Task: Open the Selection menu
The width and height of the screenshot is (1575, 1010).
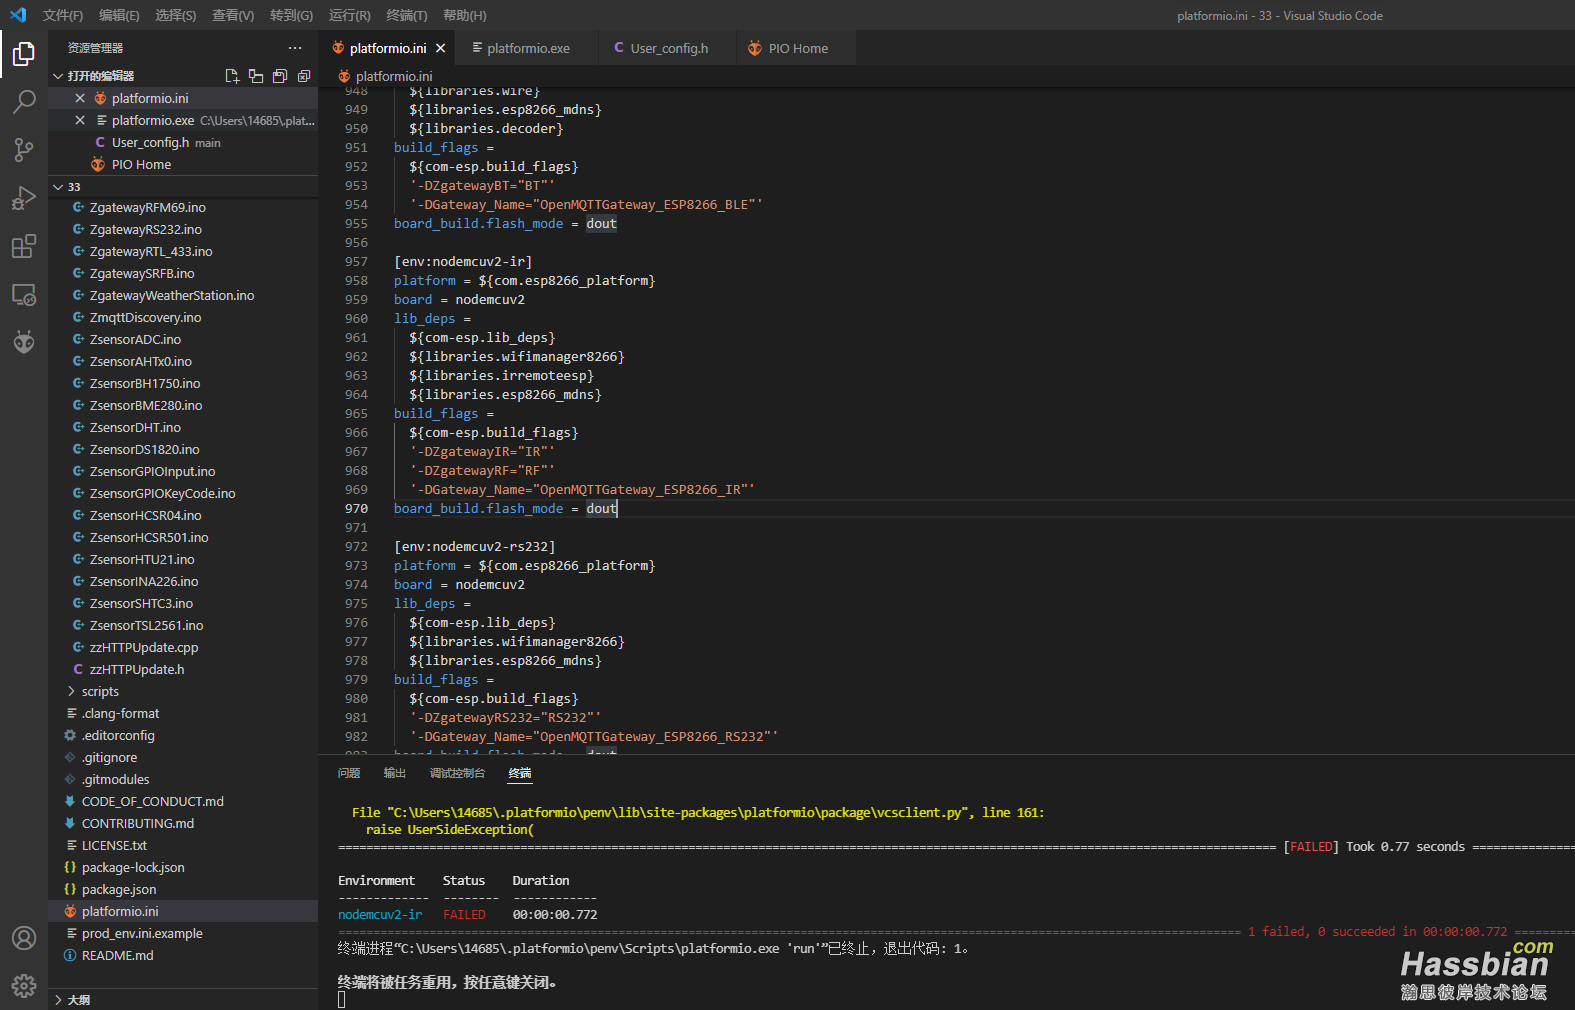Action: (x=175, y=15)
